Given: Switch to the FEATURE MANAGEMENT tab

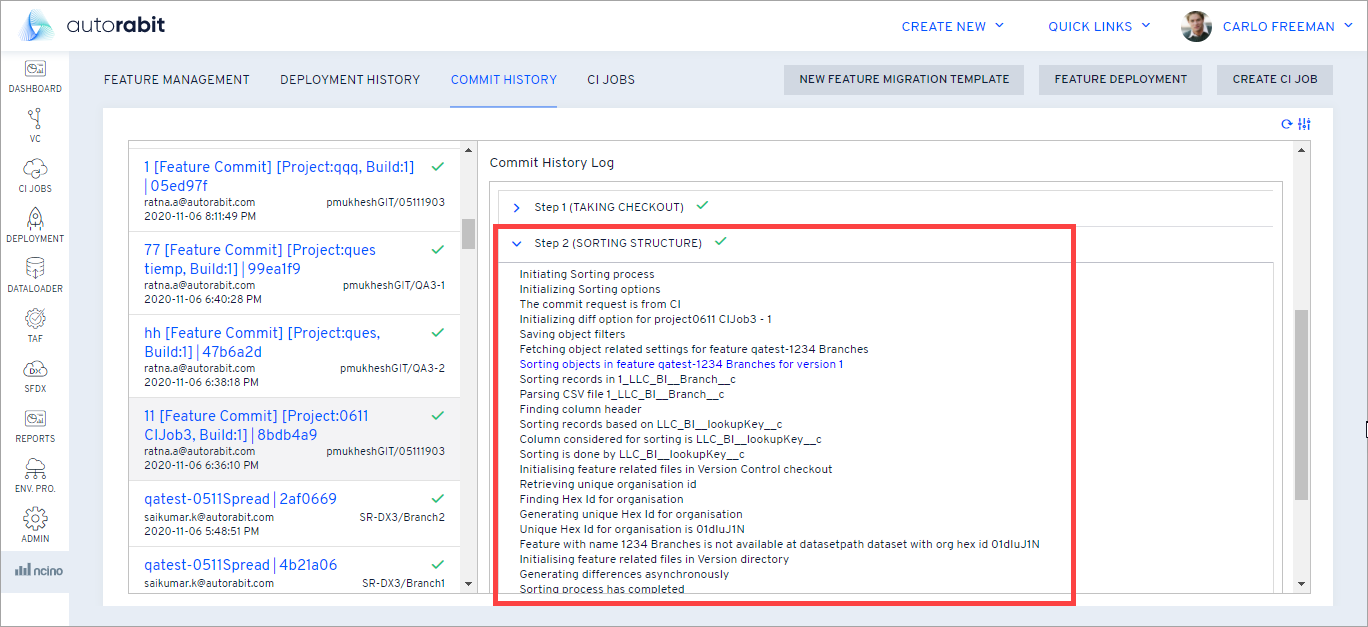Looking at the screenshot, I should [176, 79].
